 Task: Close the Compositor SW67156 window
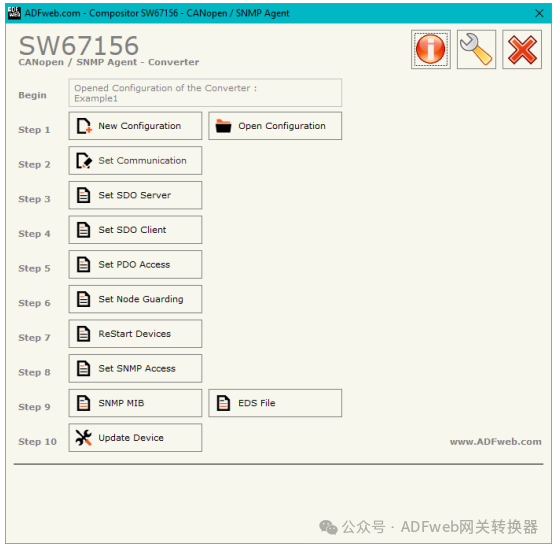539,13
